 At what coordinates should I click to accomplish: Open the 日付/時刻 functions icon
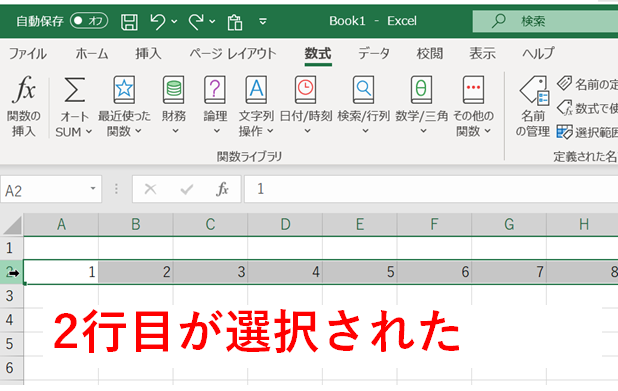point(305,90)
